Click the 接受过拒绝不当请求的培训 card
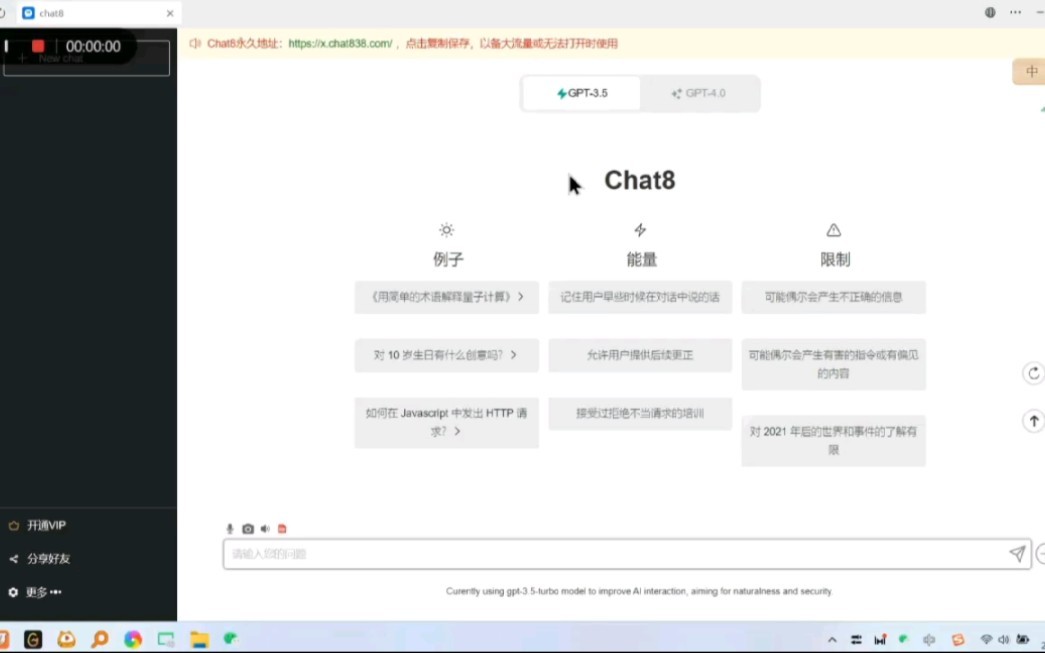 [x=640, y=413]
